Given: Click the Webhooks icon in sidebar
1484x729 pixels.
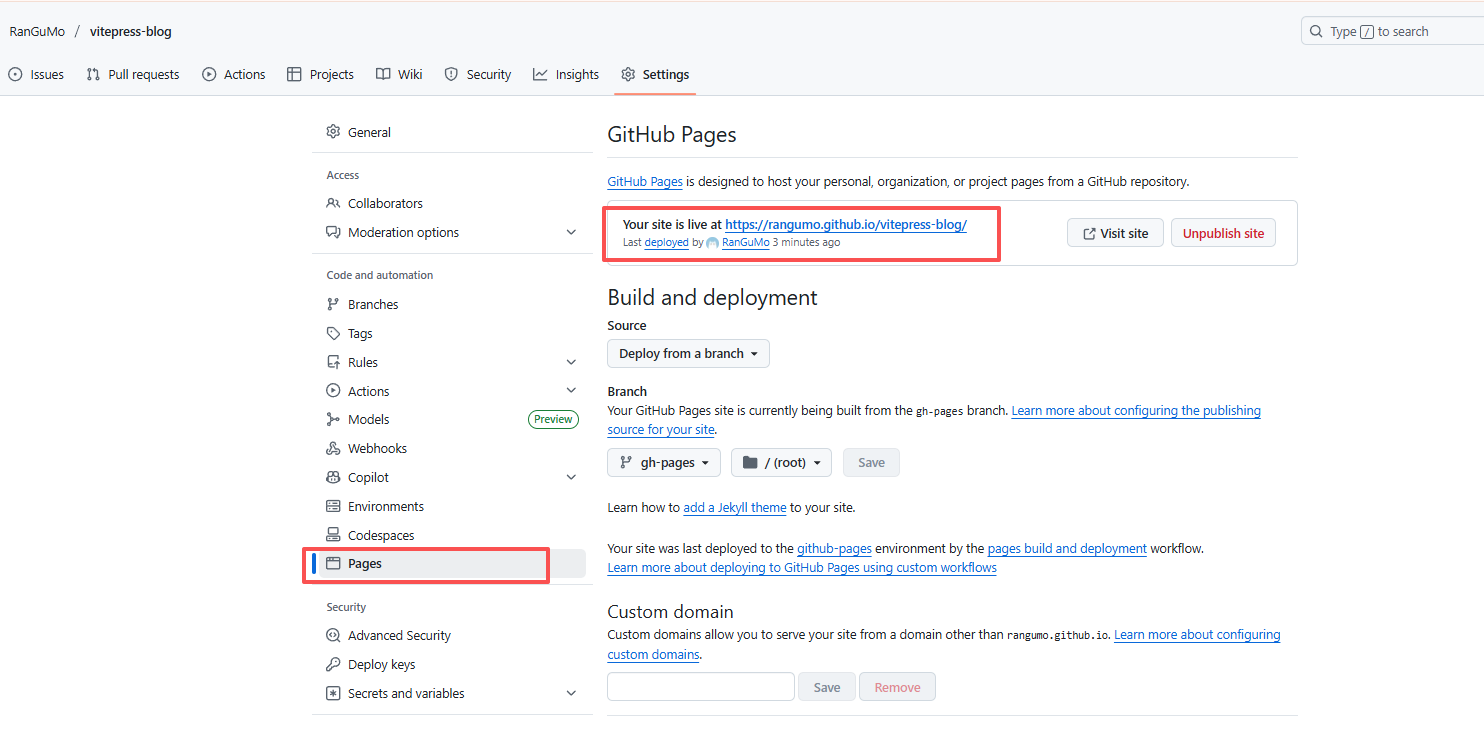Looking at the screenshot, I should 334,448.
